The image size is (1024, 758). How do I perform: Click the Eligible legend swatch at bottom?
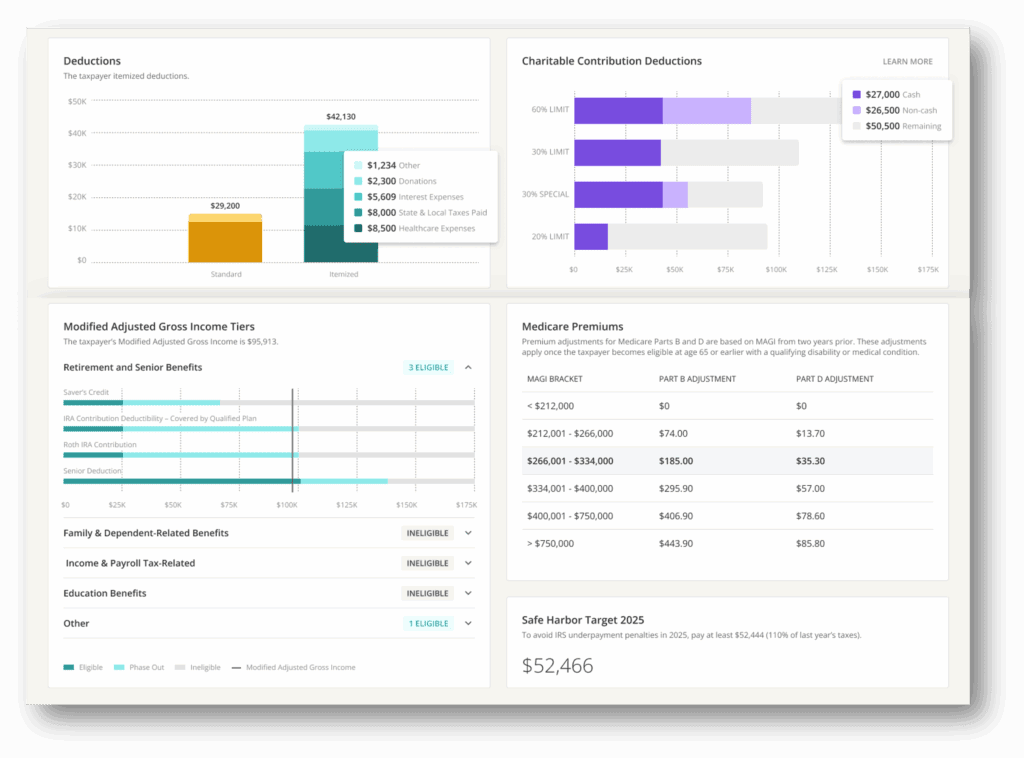[x=69, y=667]
